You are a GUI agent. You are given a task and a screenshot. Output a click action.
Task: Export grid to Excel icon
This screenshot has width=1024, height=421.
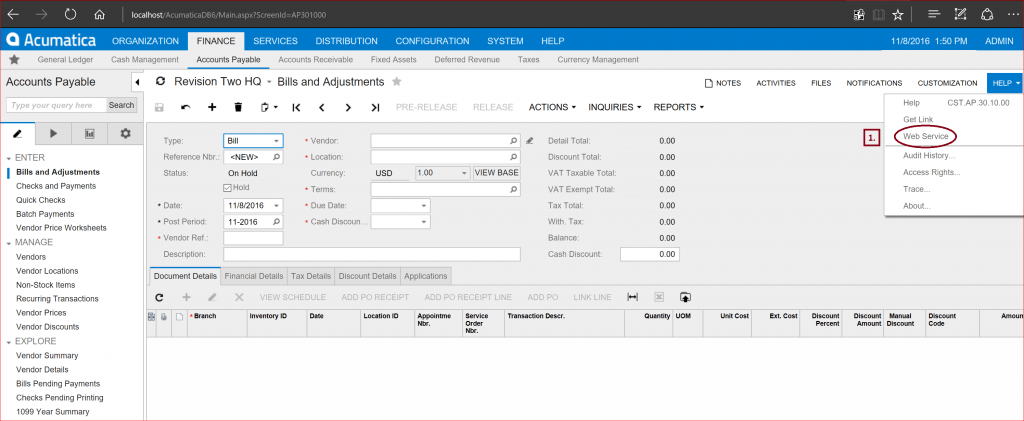(659, 297)
